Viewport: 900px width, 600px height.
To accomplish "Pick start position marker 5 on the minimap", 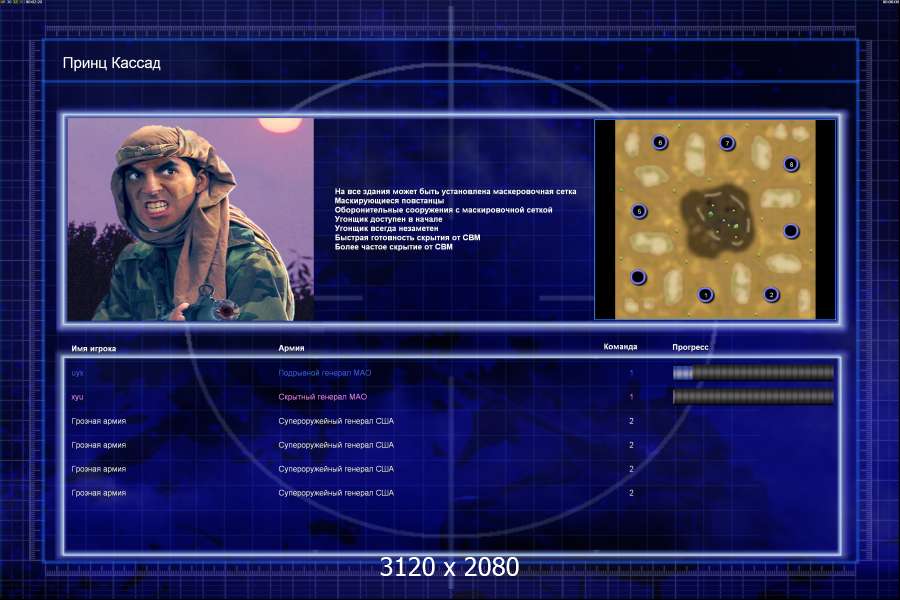I will [639, 211].
